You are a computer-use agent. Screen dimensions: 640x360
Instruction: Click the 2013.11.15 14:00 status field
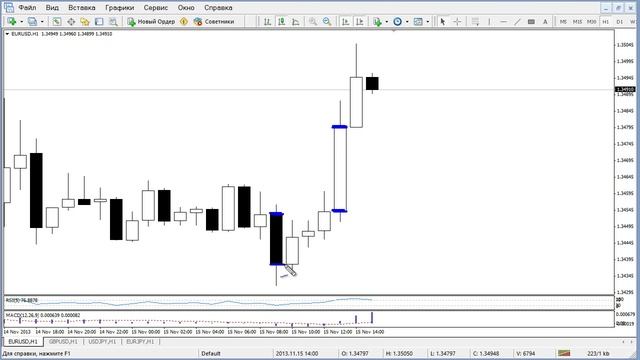[x=297, y=353]
